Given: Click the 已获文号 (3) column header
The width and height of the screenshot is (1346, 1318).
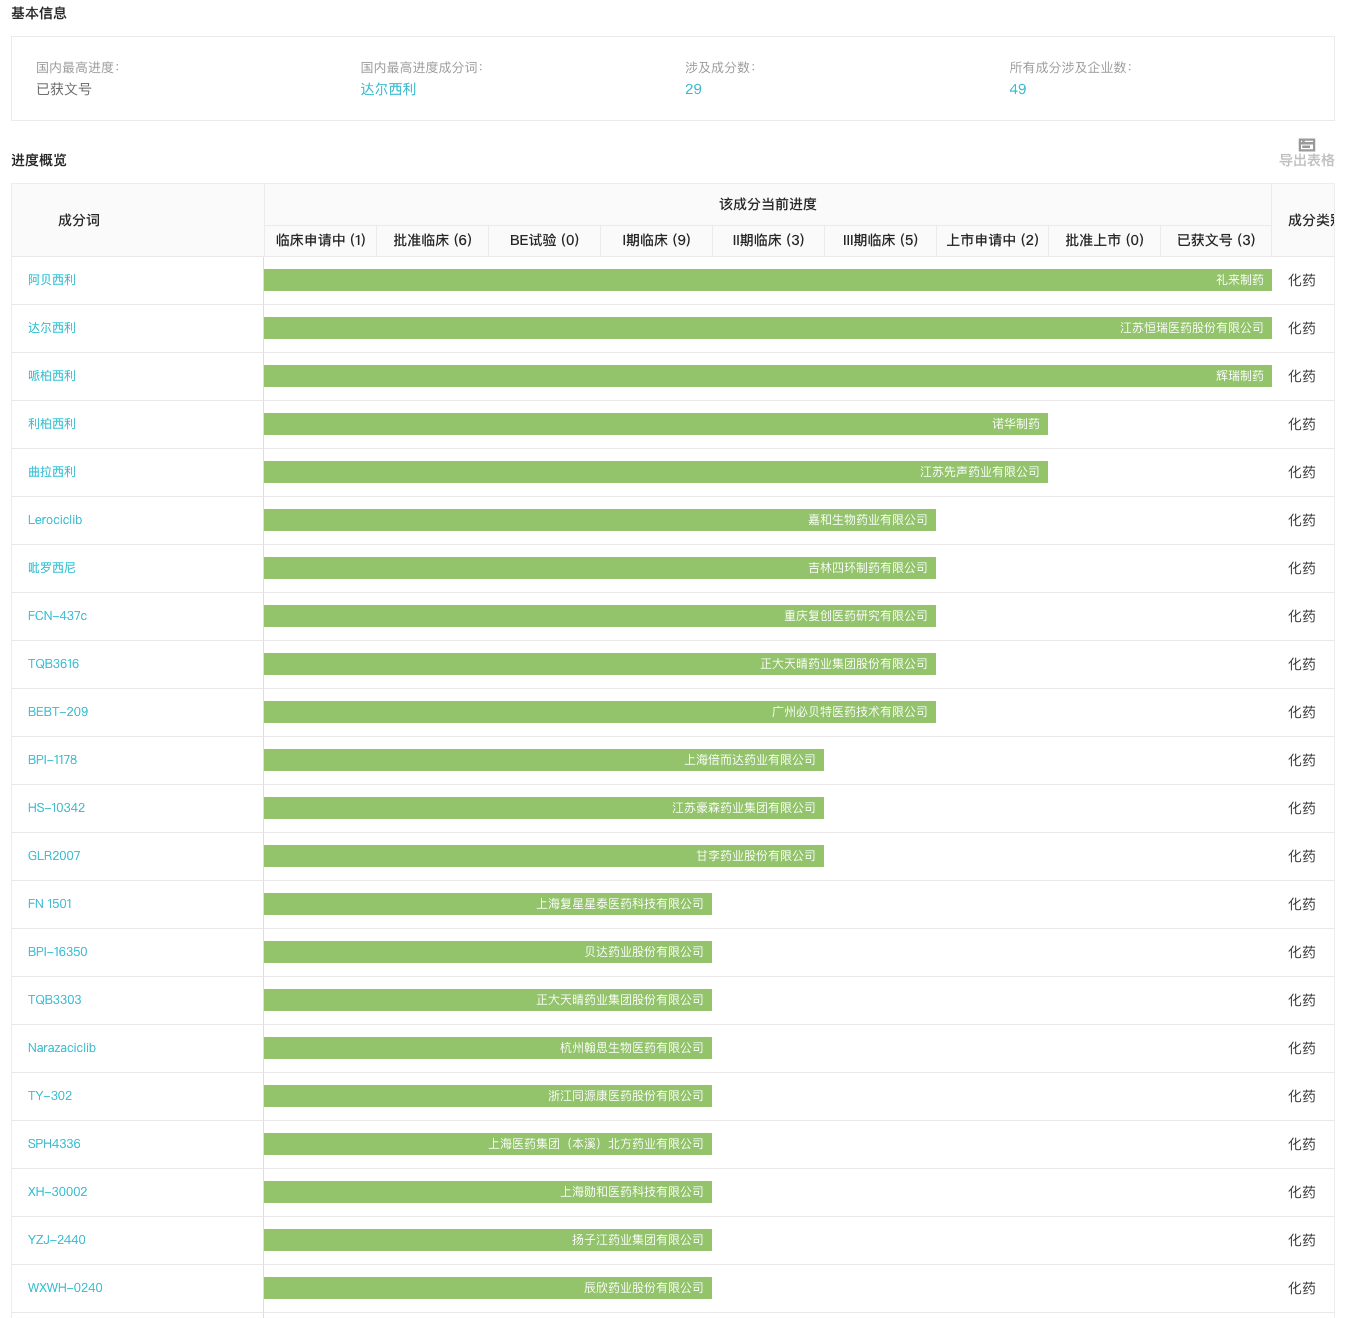Looking at the screenshot, I should 1215,240.
